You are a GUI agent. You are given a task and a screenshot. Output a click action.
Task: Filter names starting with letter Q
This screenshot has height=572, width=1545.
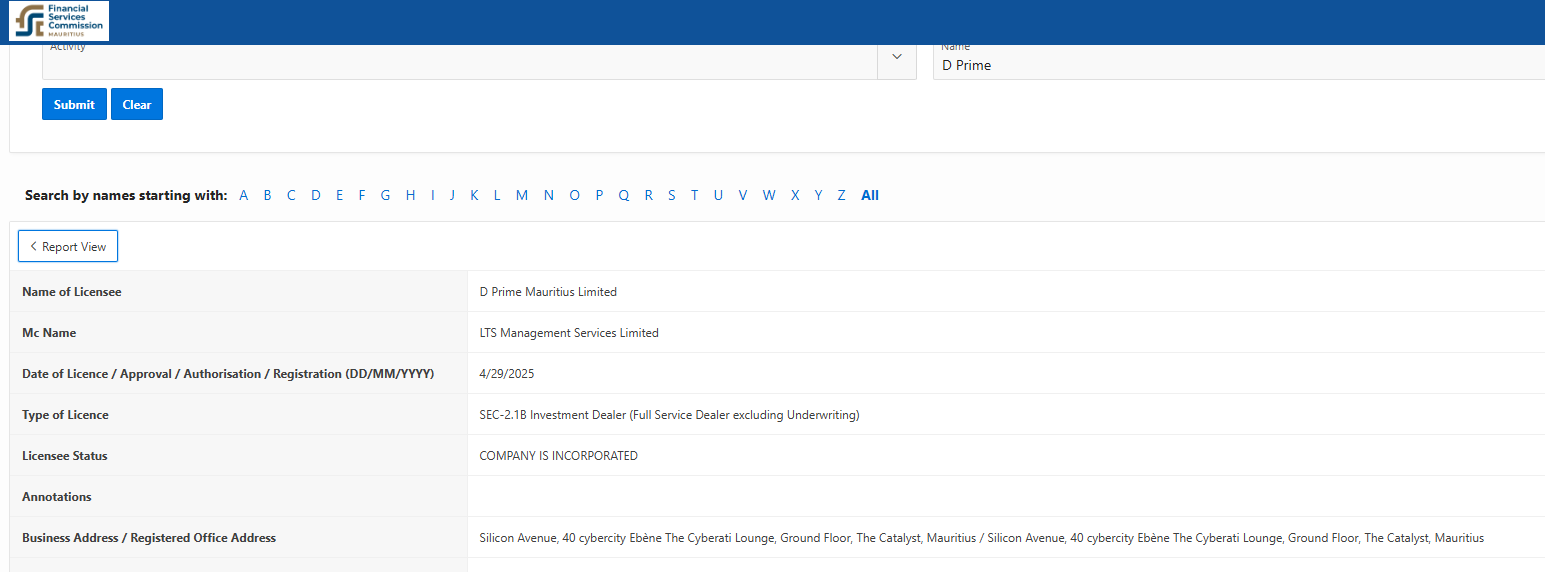(x=623, y=195)
